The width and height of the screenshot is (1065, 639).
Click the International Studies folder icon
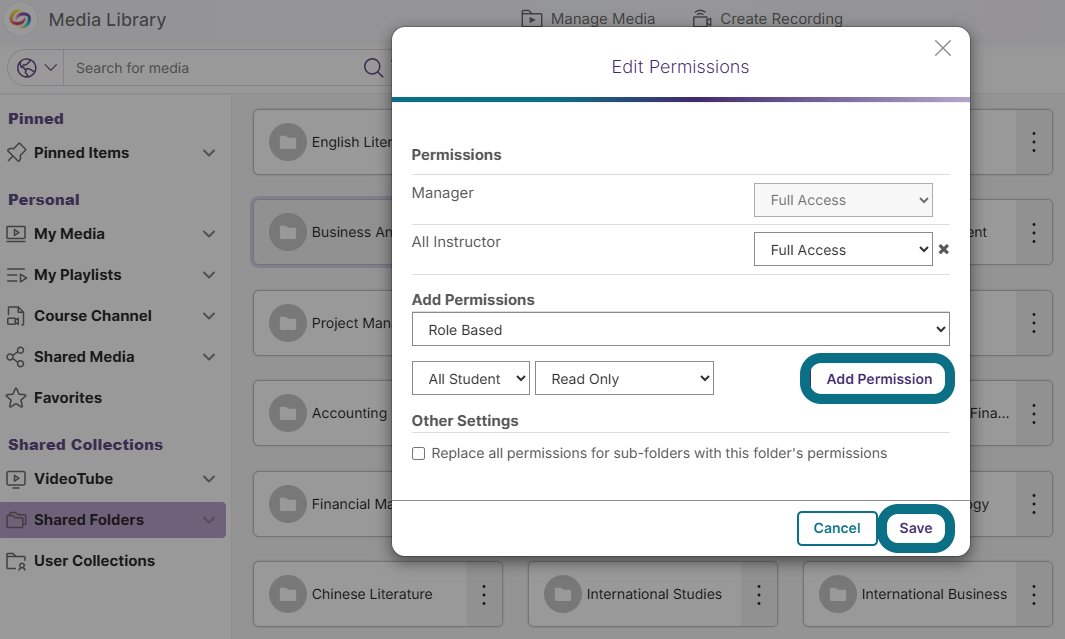tap(563, 594)
